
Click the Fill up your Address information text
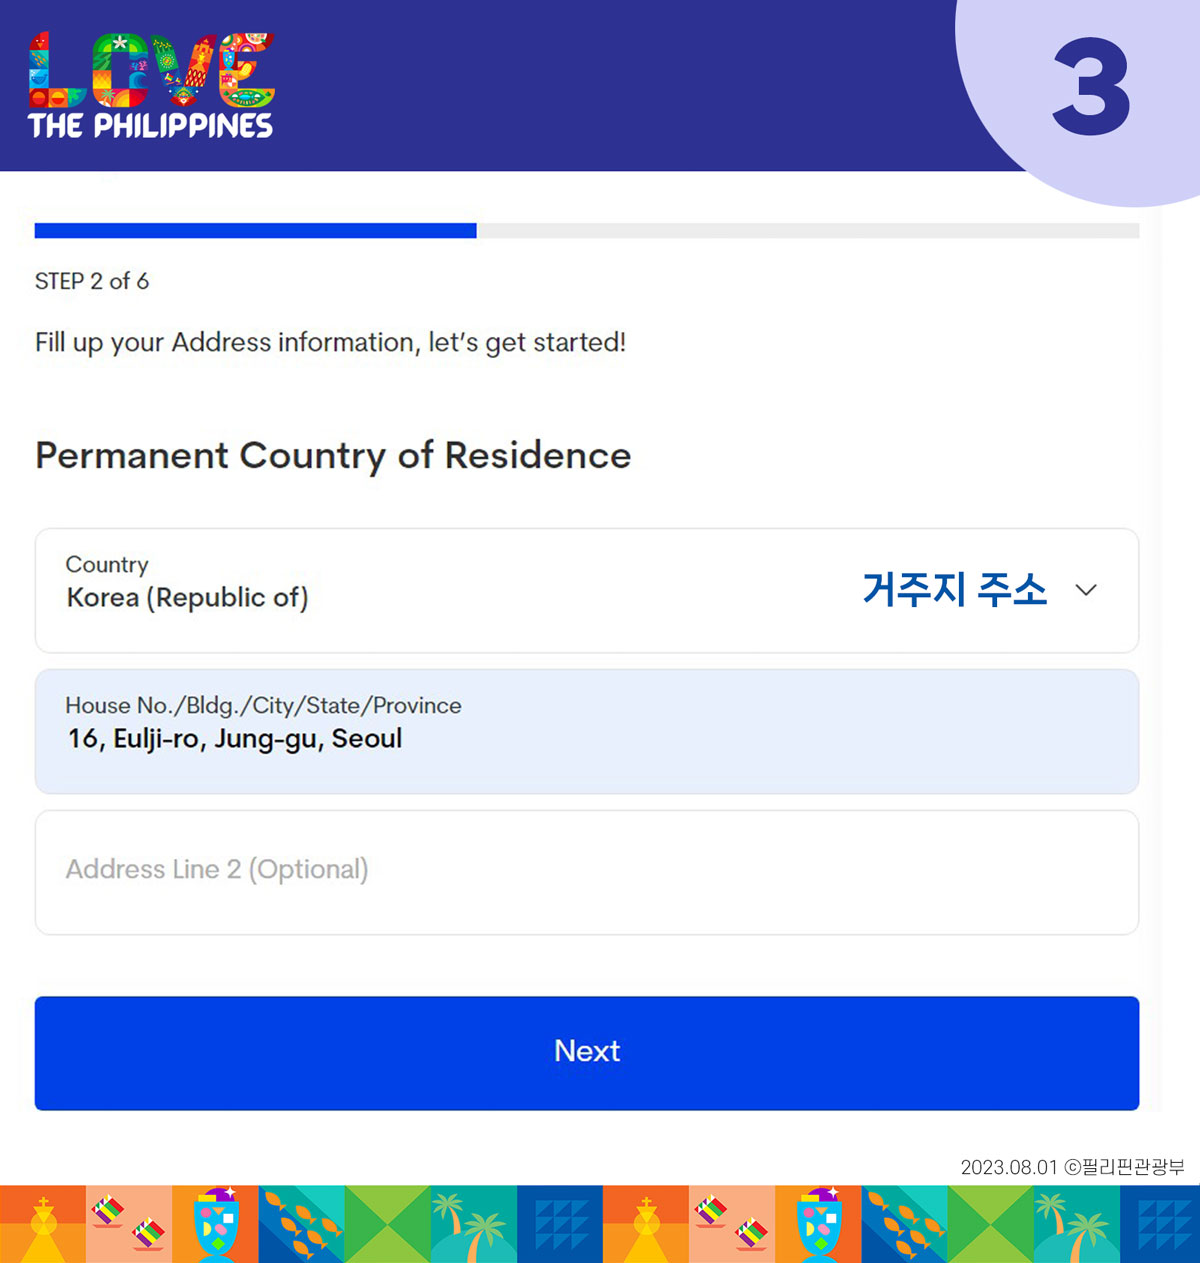(x=330, y=343)
